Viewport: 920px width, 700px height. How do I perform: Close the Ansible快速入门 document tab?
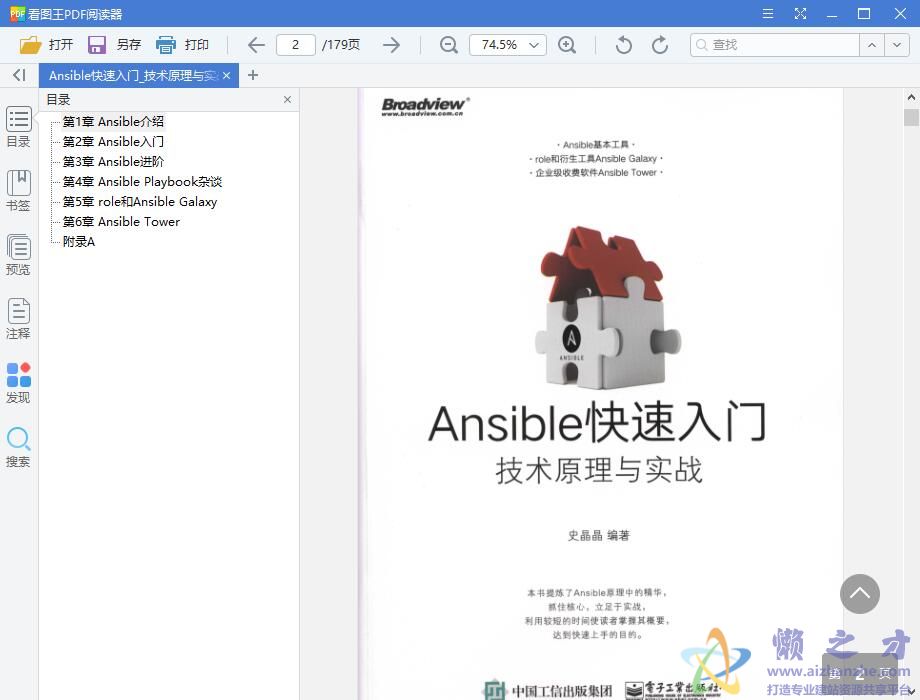pos(226,75)
